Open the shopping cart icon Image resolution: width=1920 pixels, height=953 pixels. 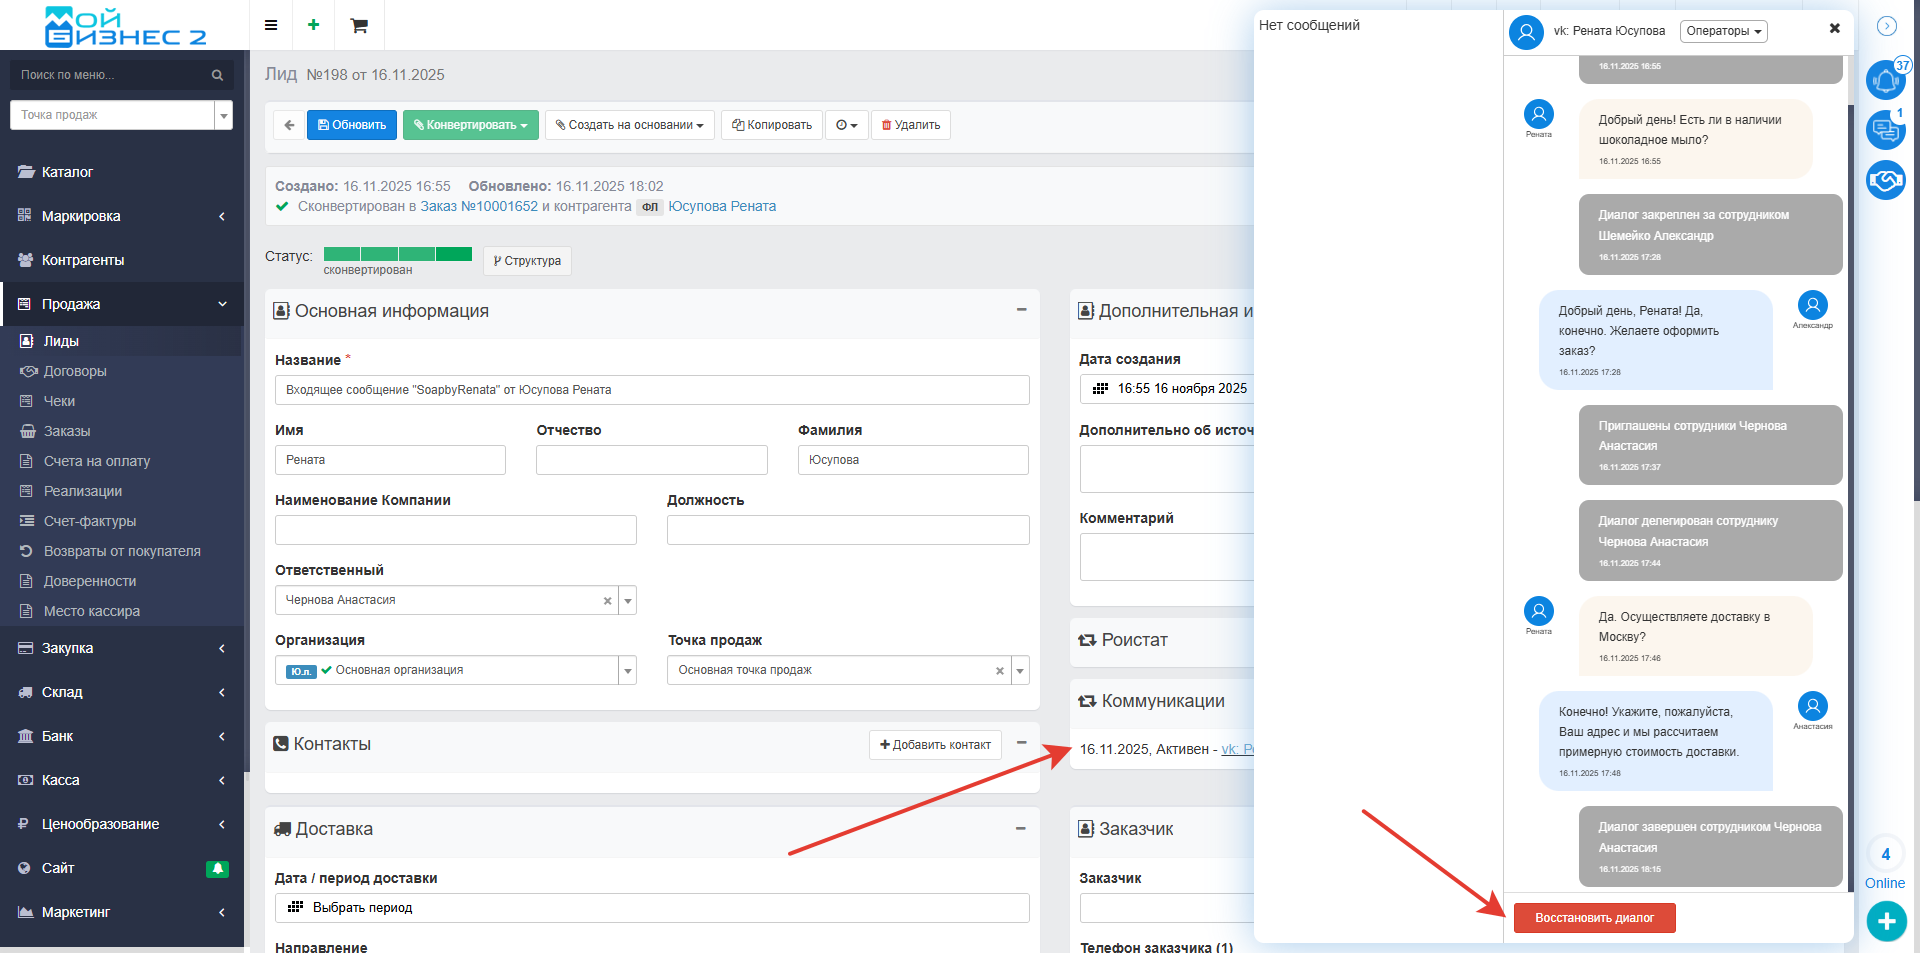tap(359, 25)
